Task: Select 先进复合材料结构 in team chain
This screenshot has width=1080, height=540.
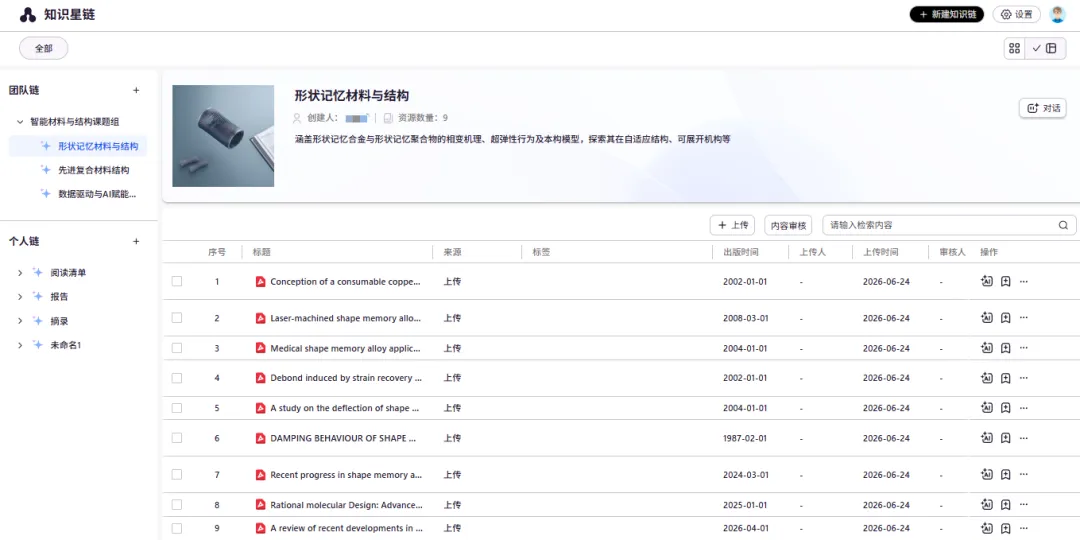Action: 94,169
